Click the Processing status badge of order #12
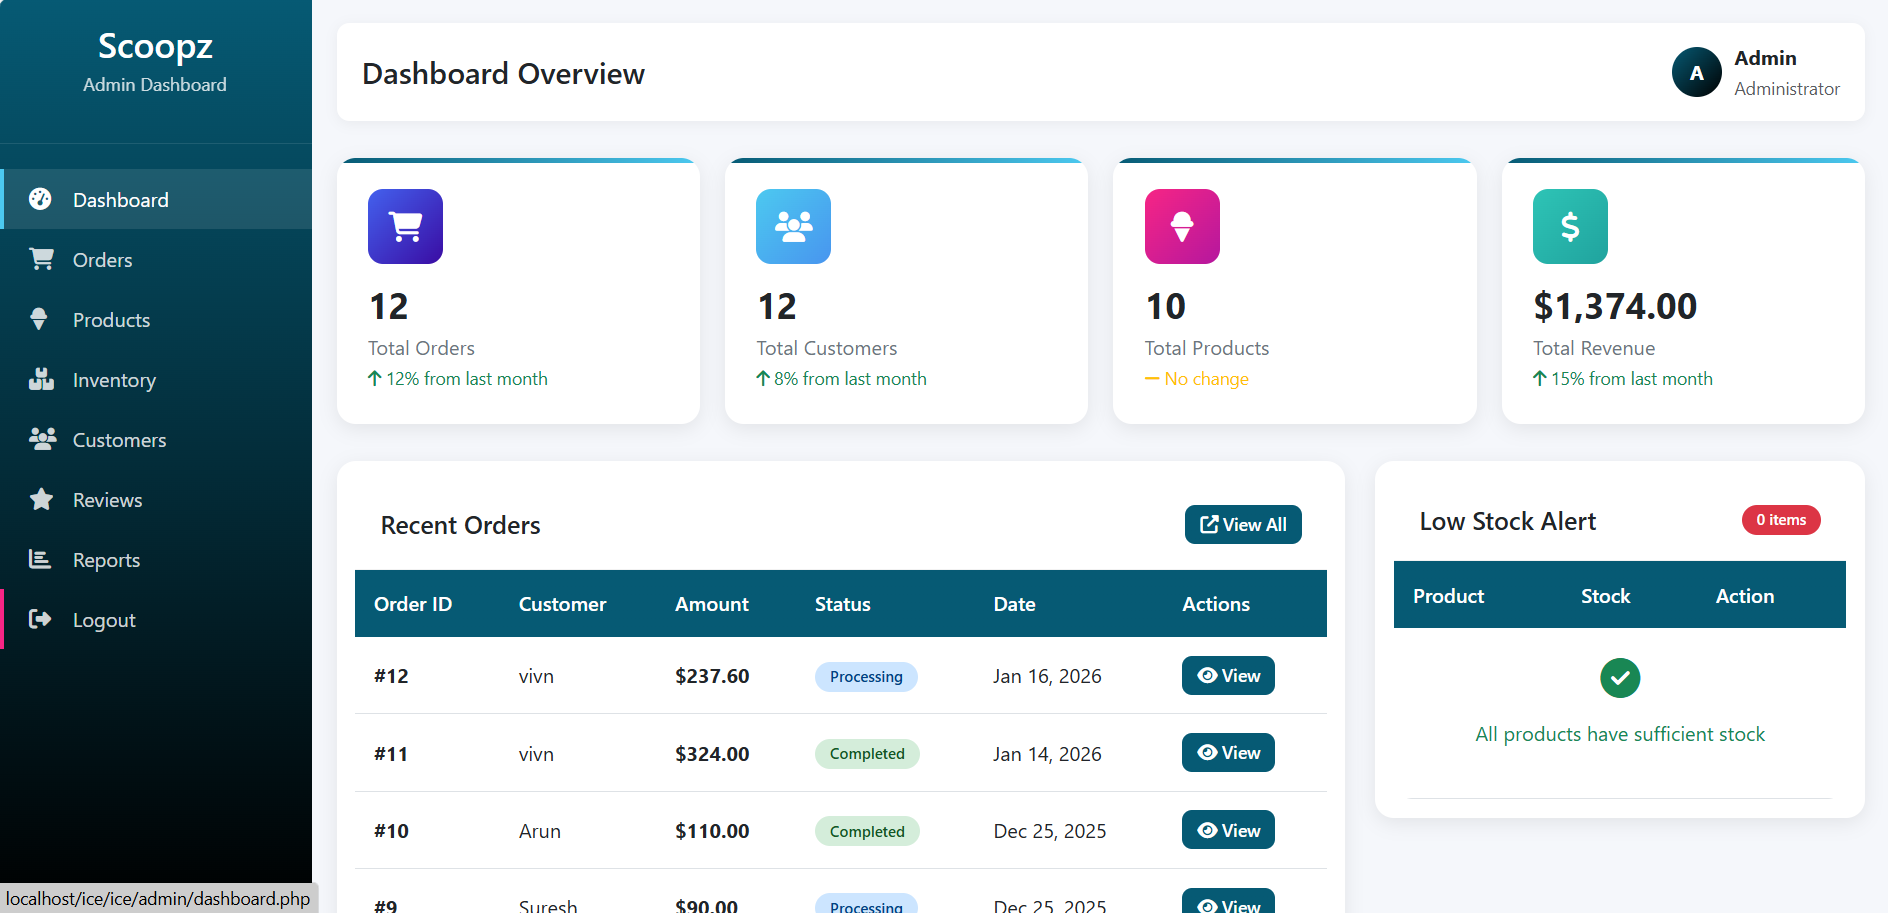Screen dimensions: 1888x913 pos(865,677)
